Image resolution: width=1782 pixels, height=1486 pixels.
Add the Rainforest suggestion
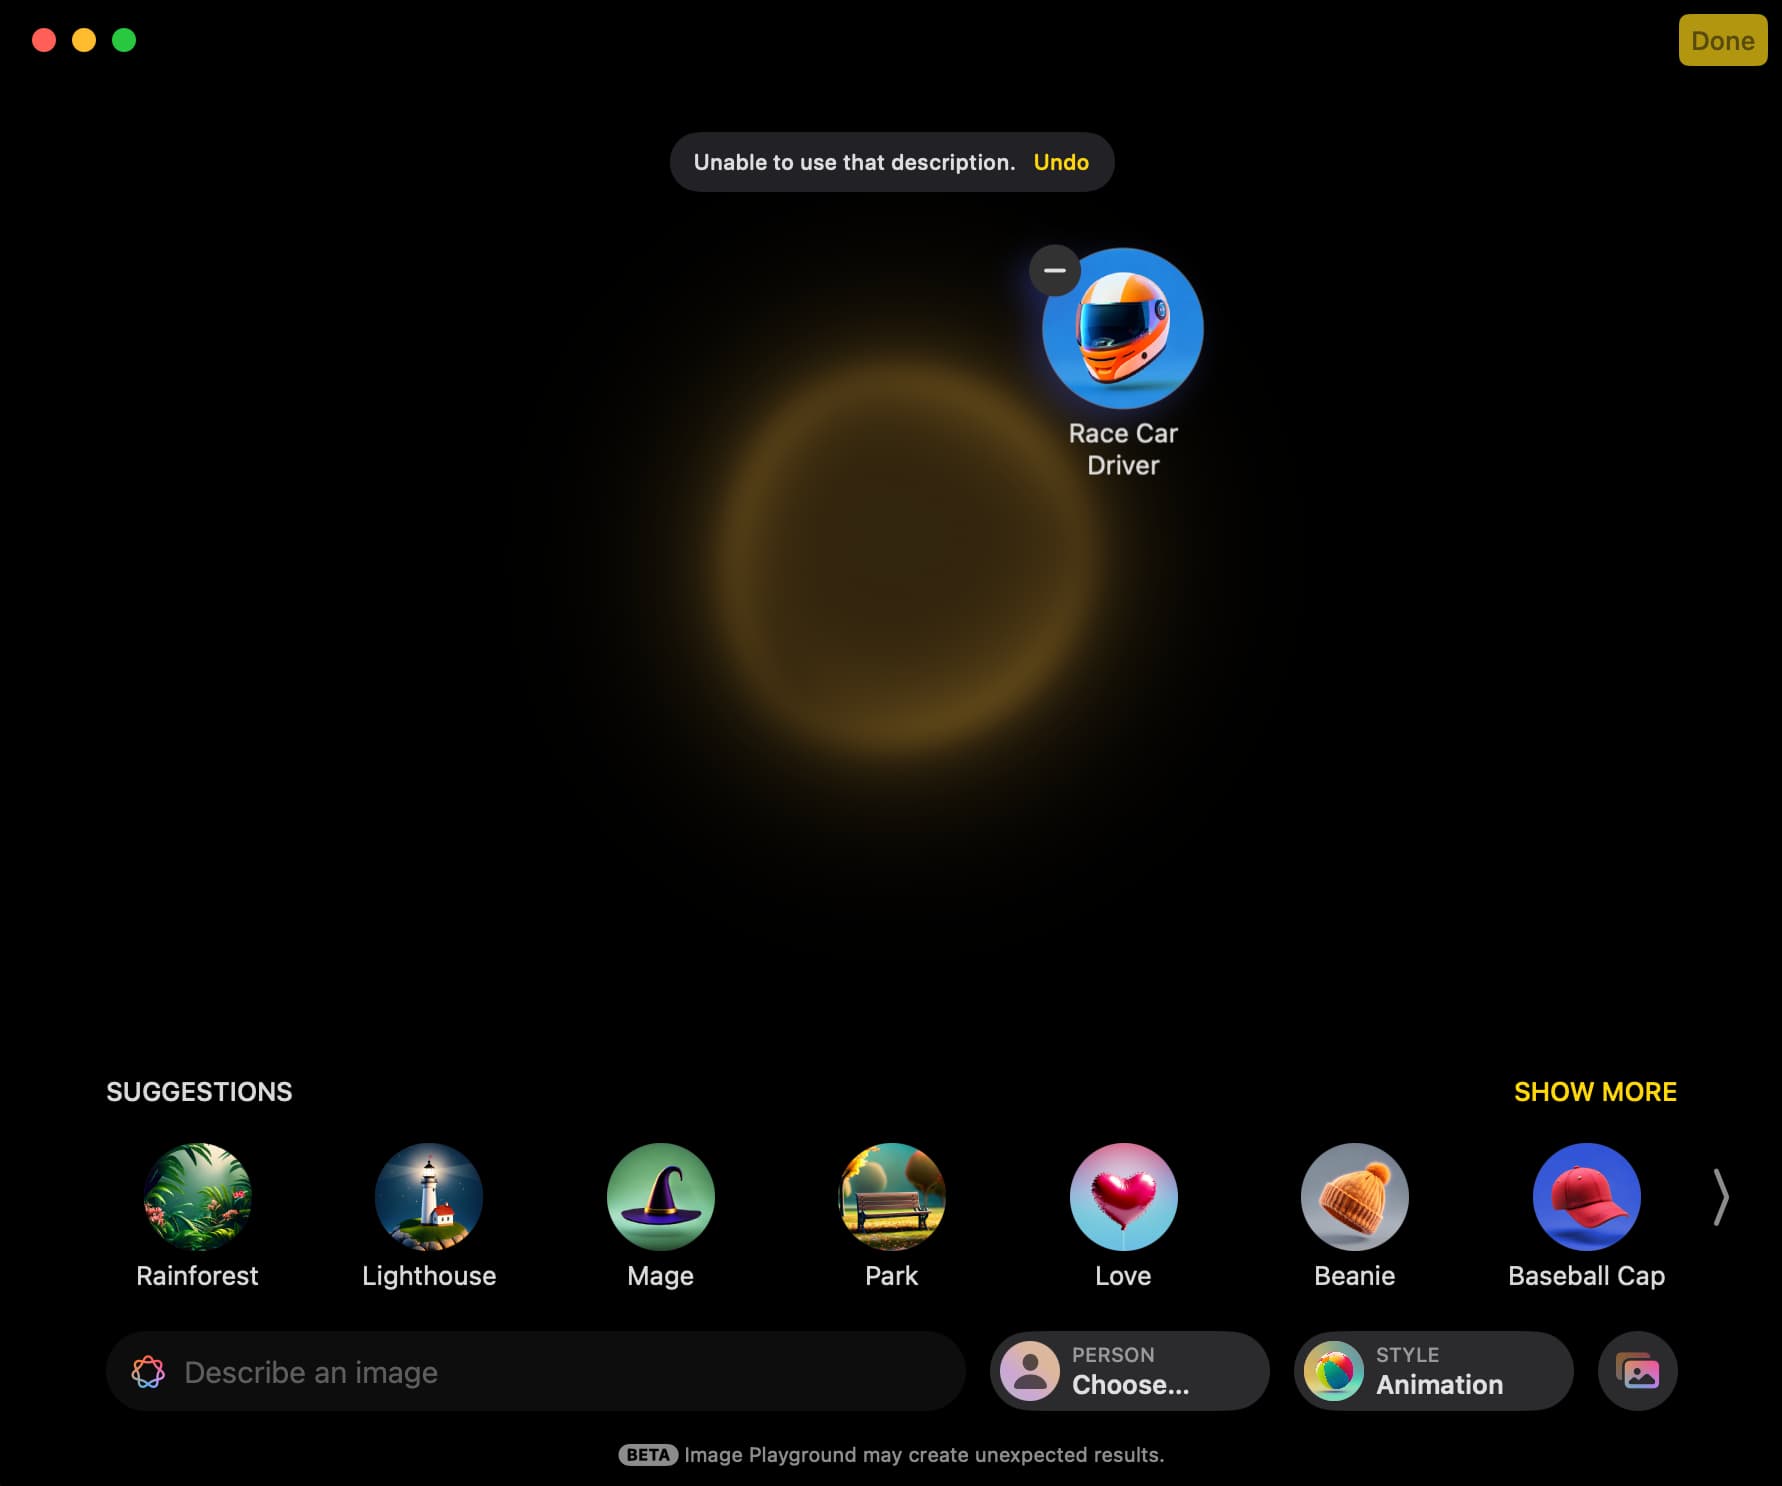[197, 1197]
